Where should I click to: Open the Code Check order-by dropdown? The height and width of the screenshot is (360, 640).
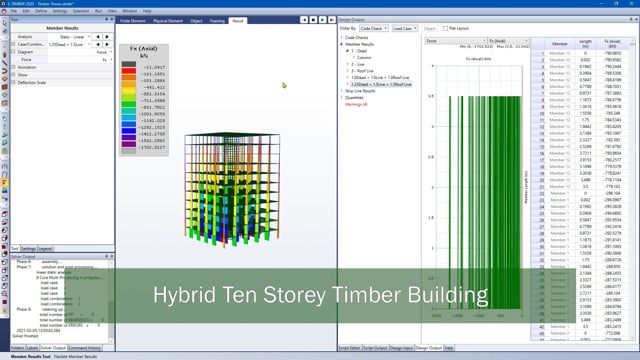(x=374, y=29)
